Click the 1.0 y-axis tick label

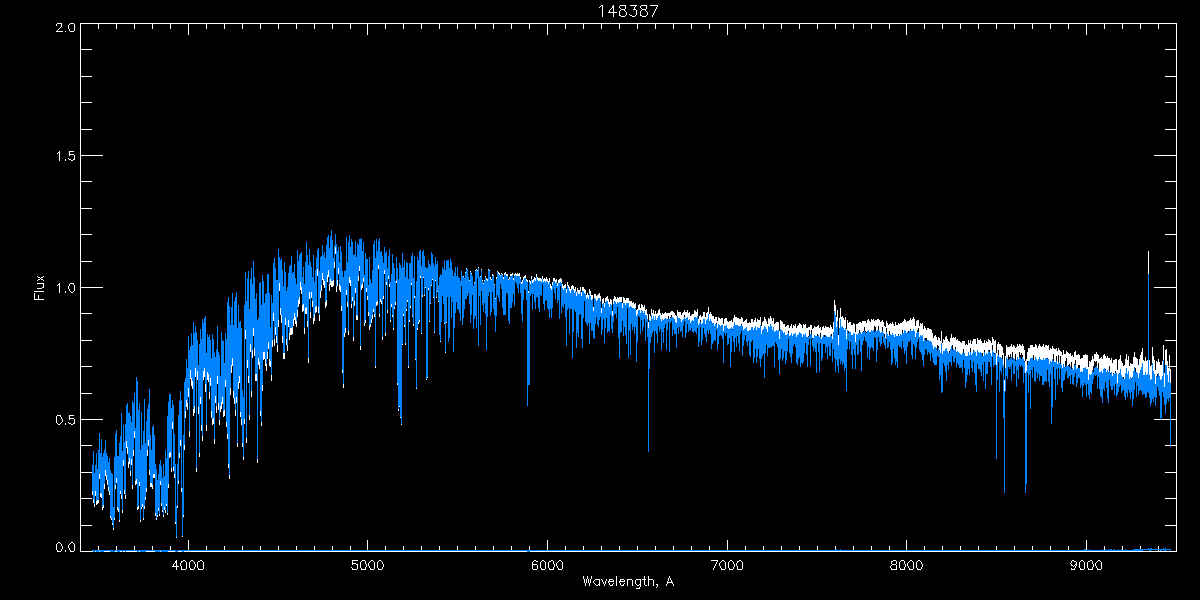pyautogui.click(x=65, y=288)
